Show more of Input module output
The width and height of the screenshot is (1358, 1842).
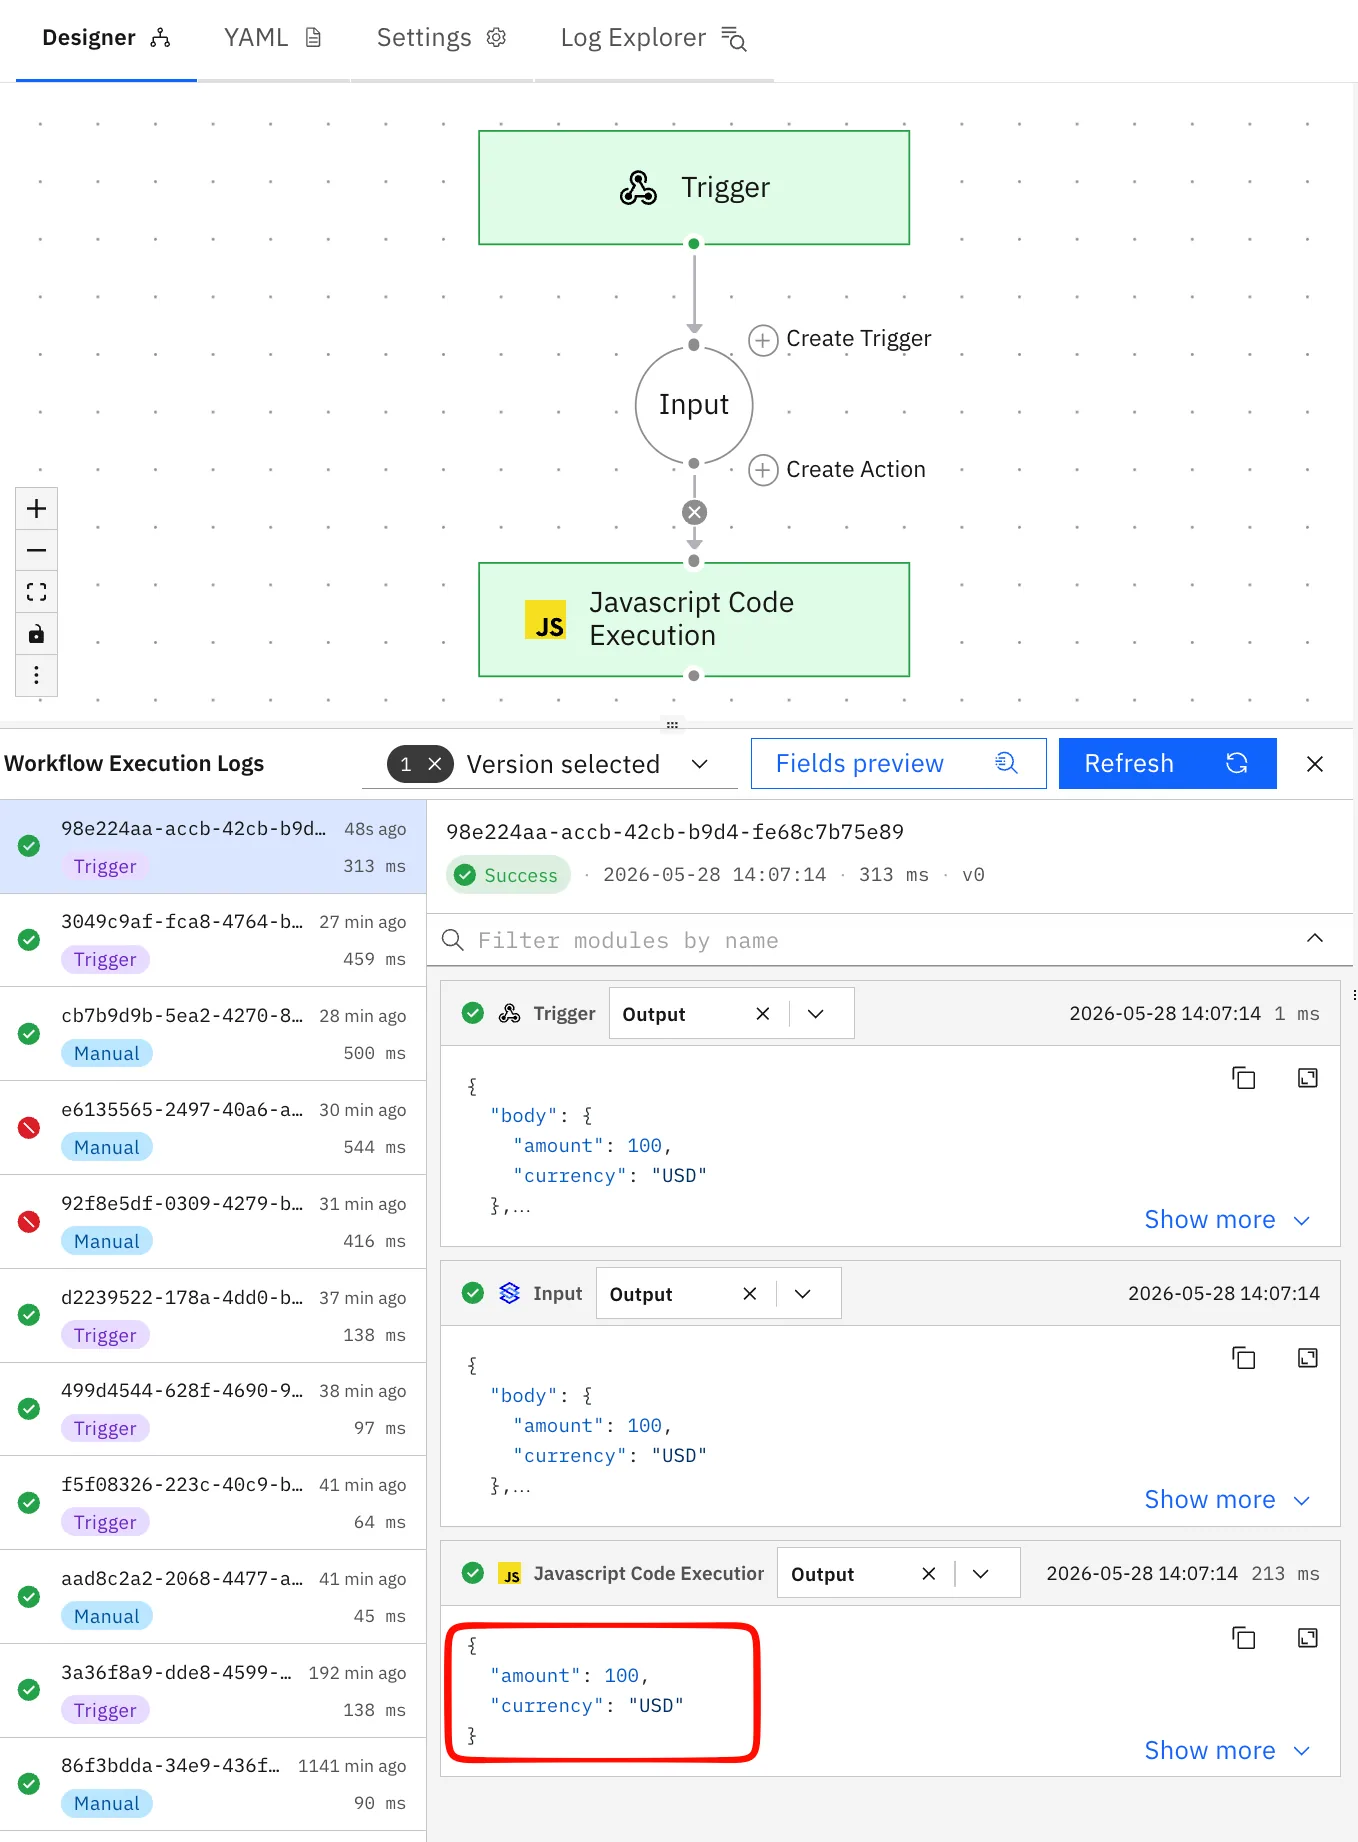tap(1227, 1500)
